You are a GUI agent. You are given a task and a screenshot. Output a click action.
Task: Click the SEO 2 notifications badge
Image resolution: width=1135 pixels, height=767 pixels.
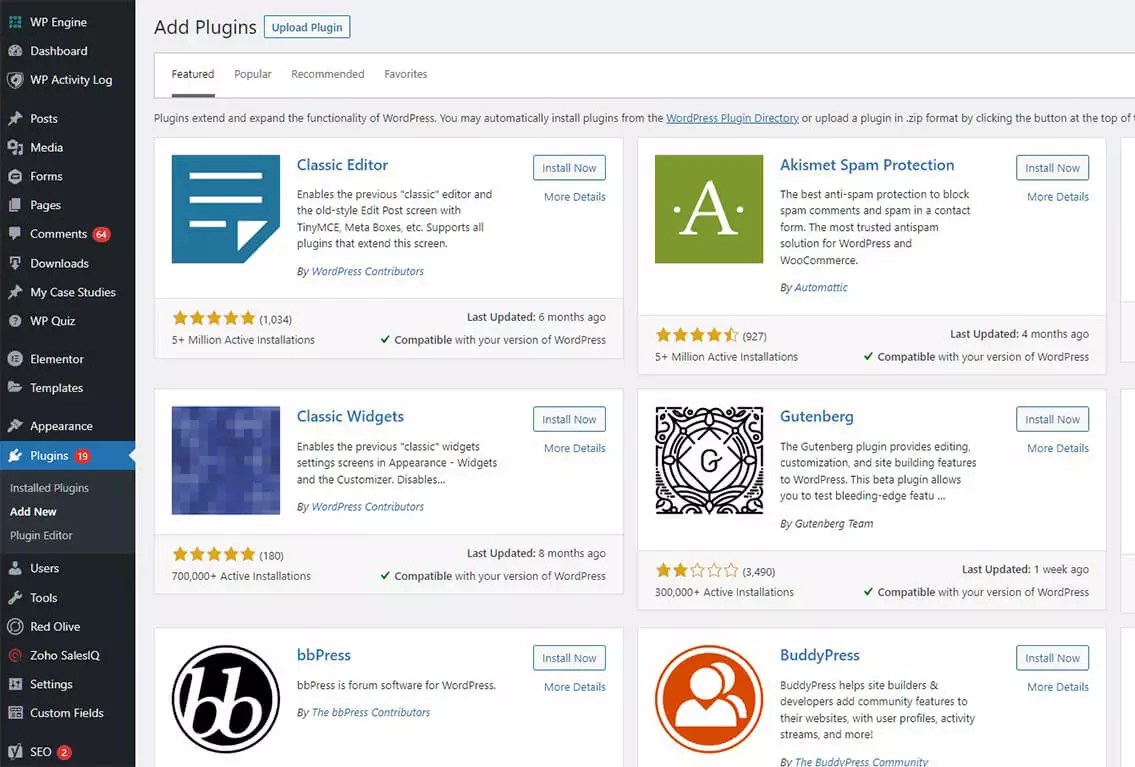point(64,752)
